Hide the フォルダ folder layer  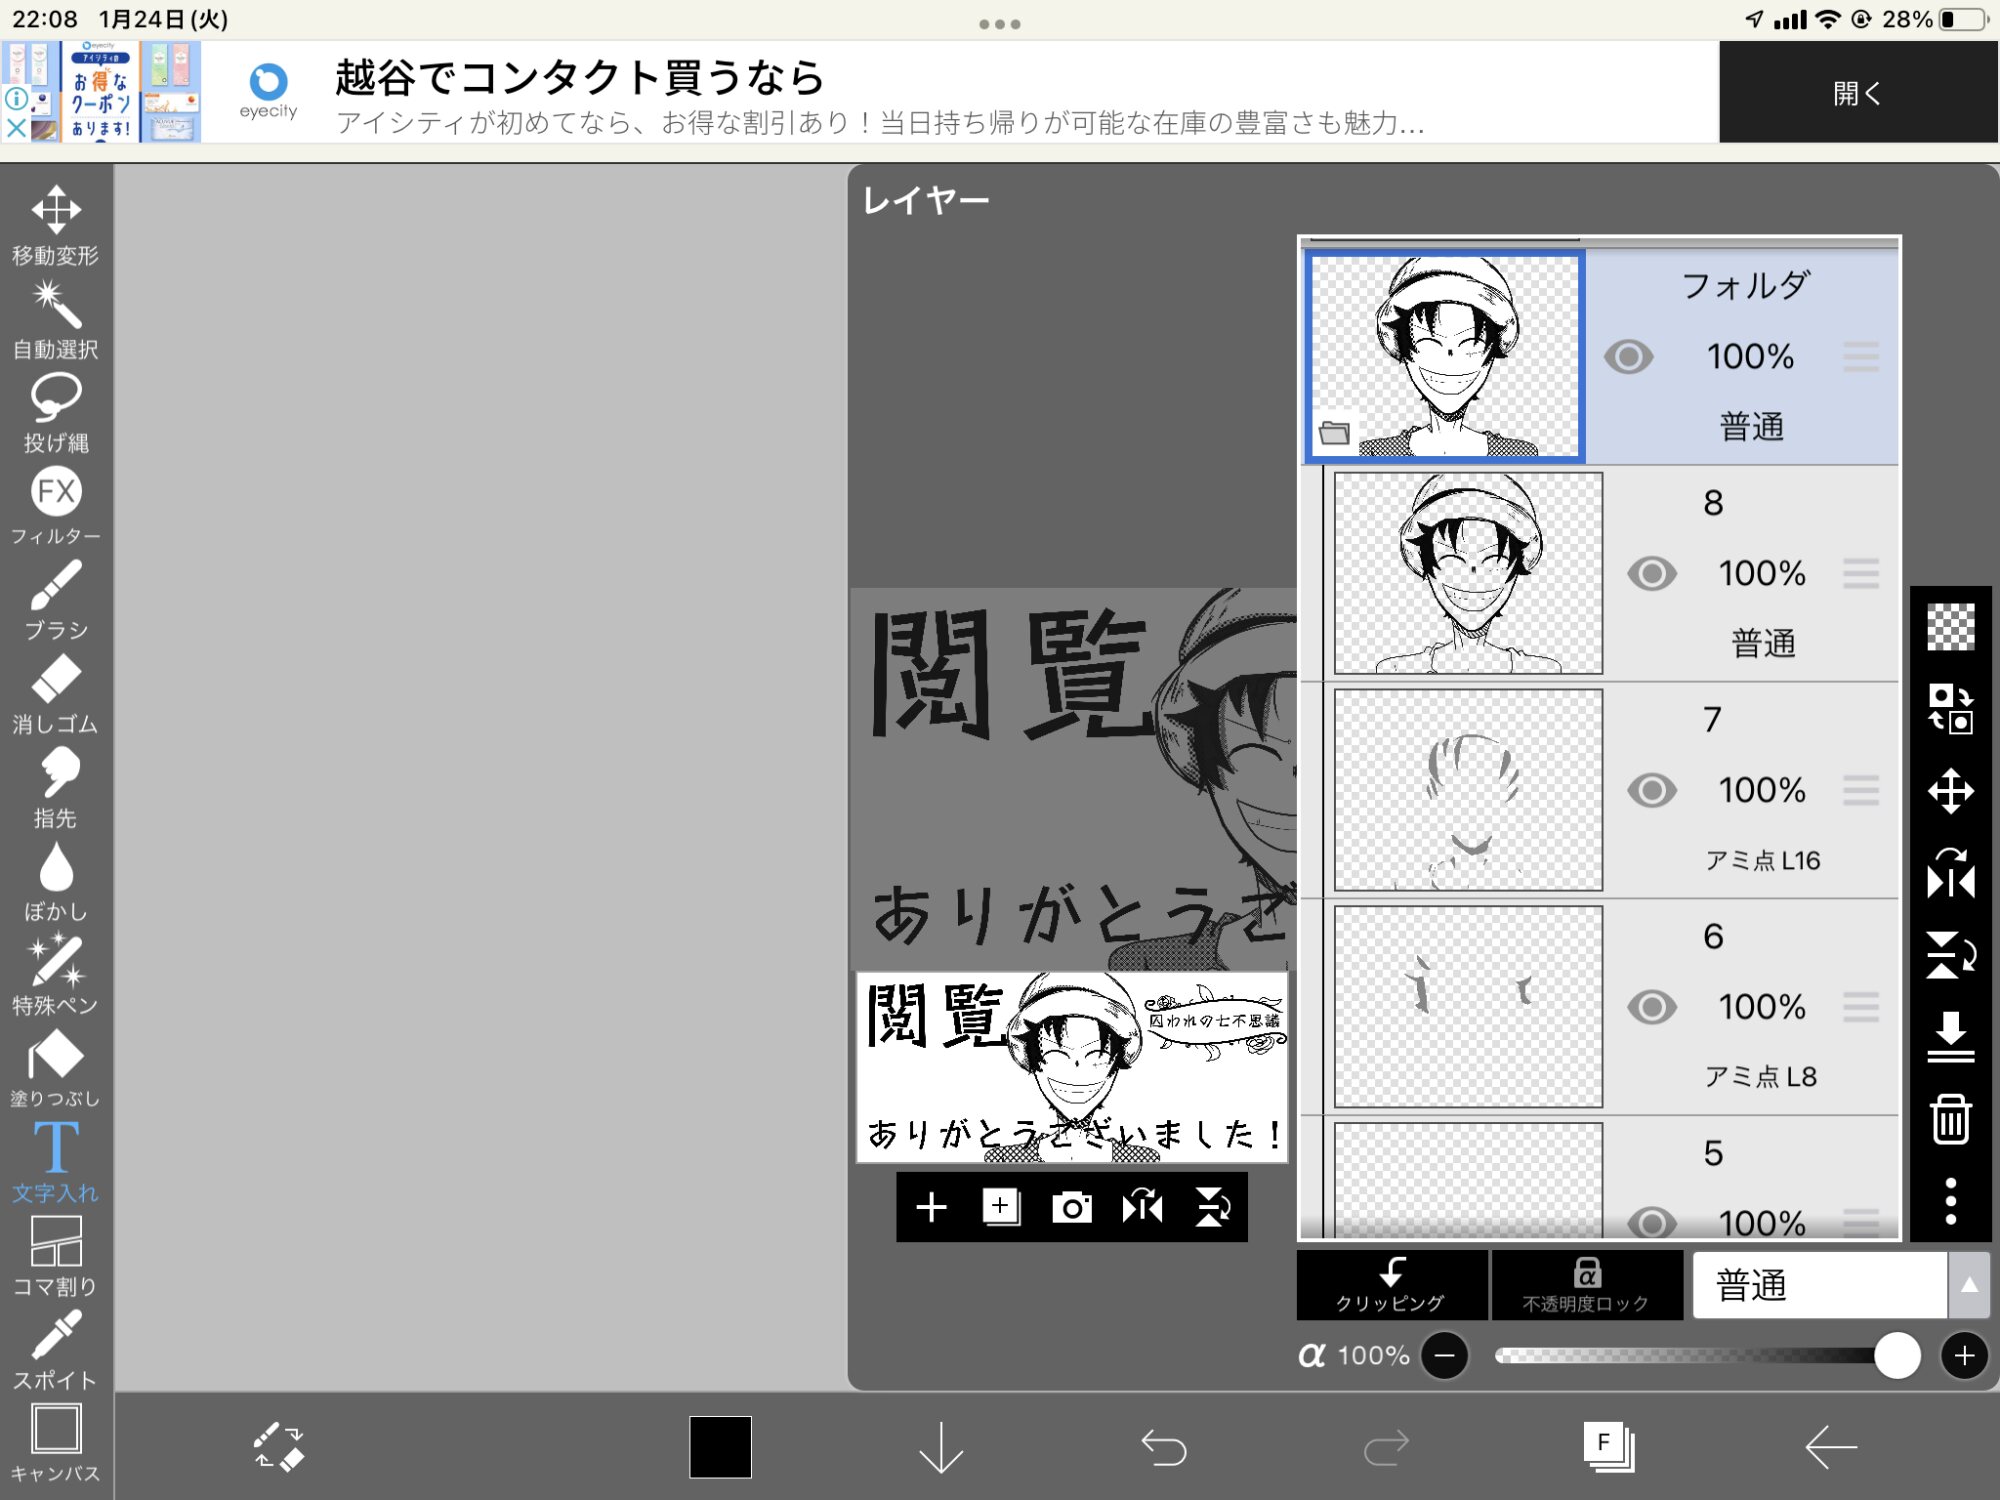tap(1628, 357)
